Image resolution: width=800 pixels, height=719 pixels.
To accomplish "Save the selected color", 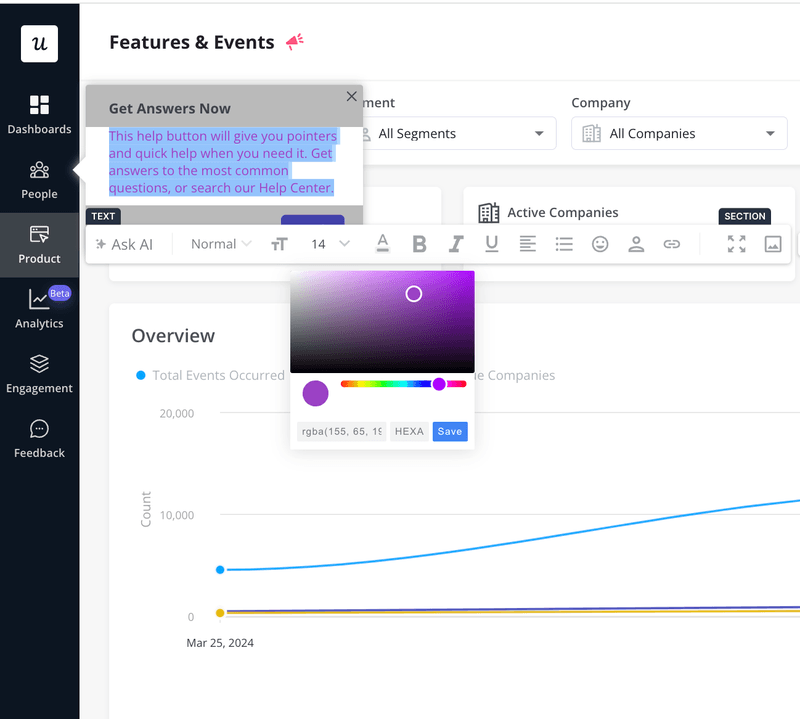I will tap(449, 431).
